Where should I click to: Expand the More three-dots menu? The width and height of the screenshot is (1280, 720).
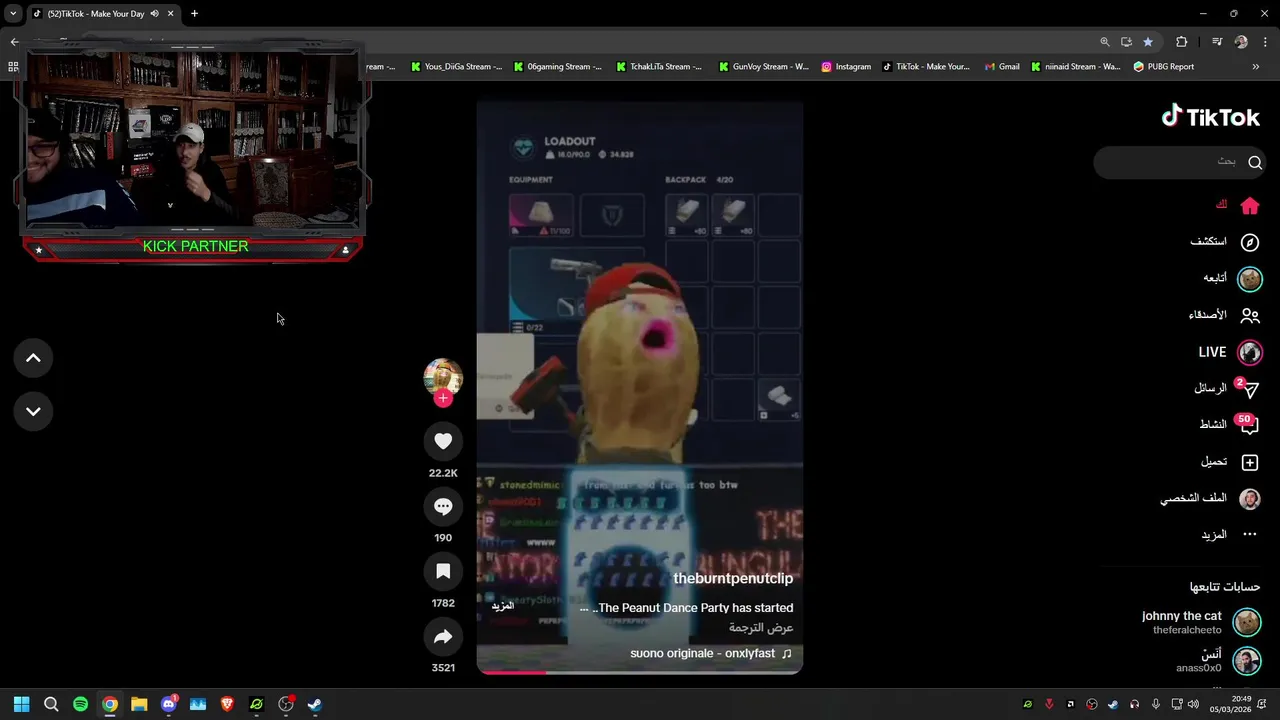click(x=1250, y=535)
